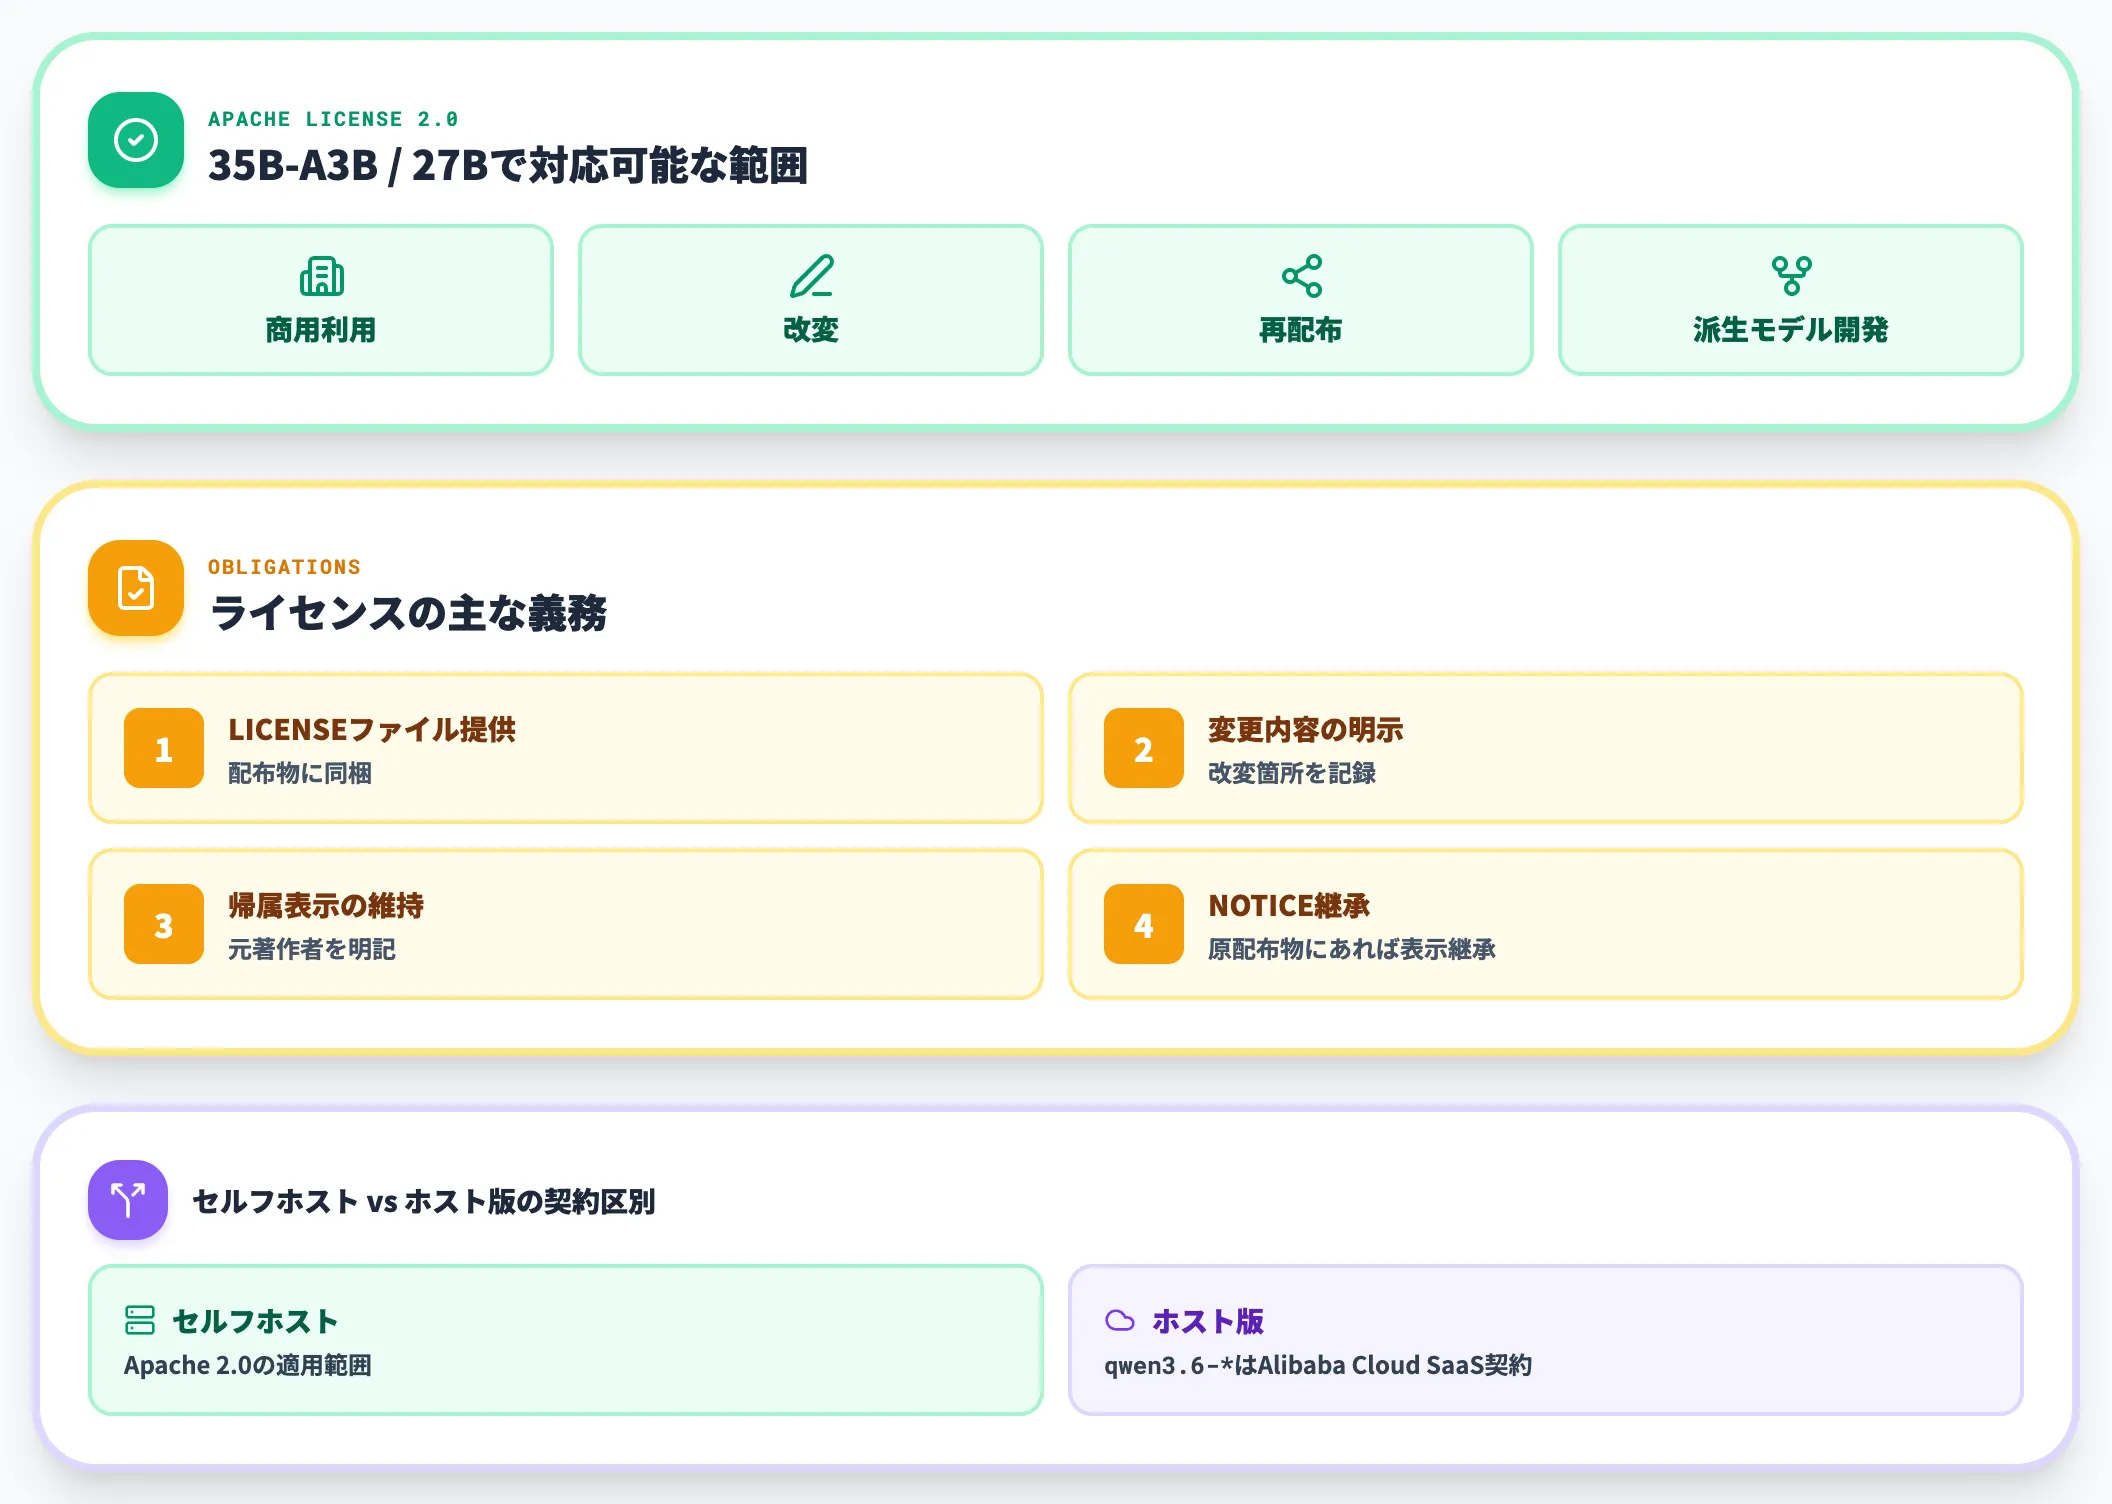Click the text 配布物に同梱
The width and height of the screenshot is (2112, 1504).
point(300,773)
